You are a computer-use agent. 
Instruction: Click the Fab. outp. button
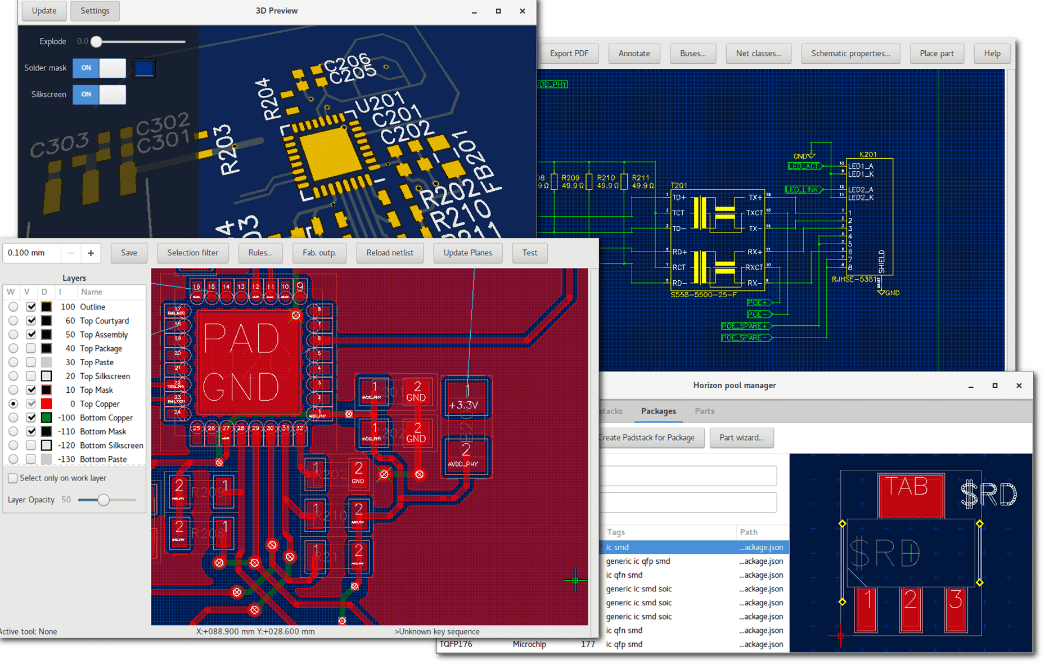pos(319,253)
